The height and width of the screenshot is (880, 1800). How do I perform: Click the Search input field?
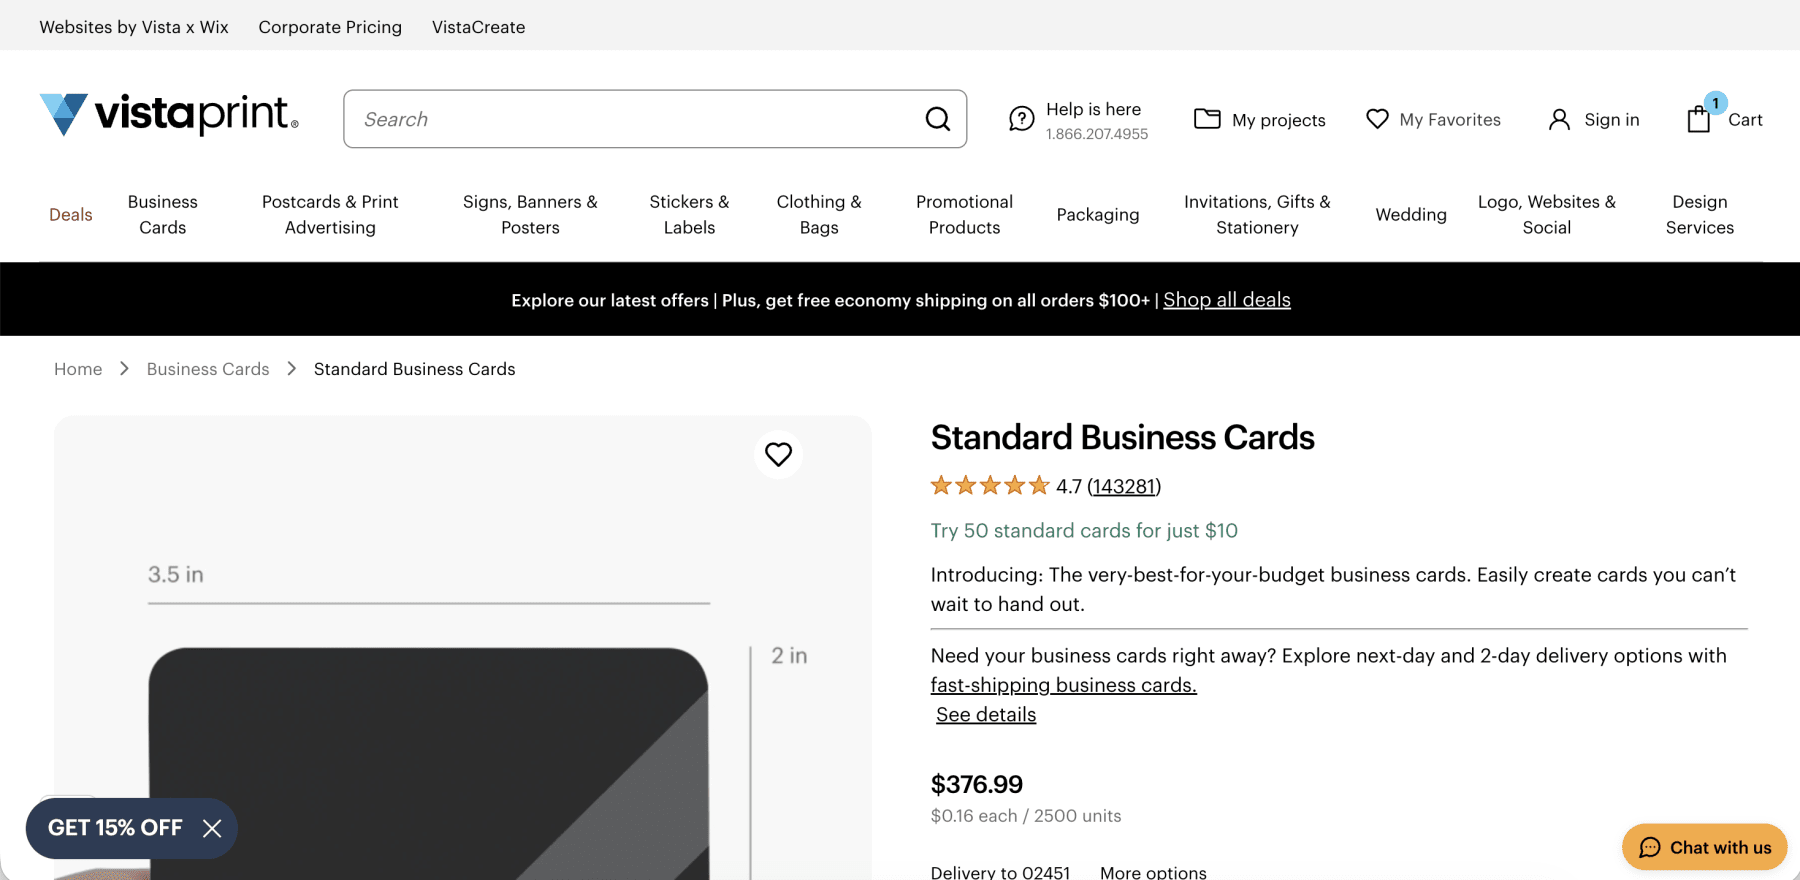(x=655, y=119)
